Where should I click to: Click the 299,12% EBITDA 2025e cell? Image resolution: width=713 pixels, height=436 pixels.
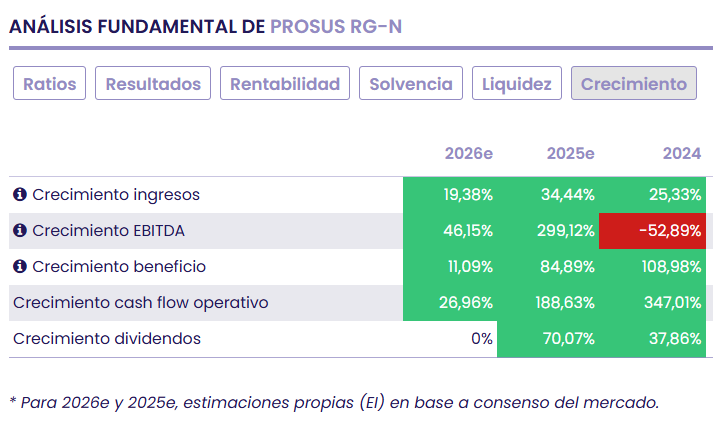click(570, 231)
